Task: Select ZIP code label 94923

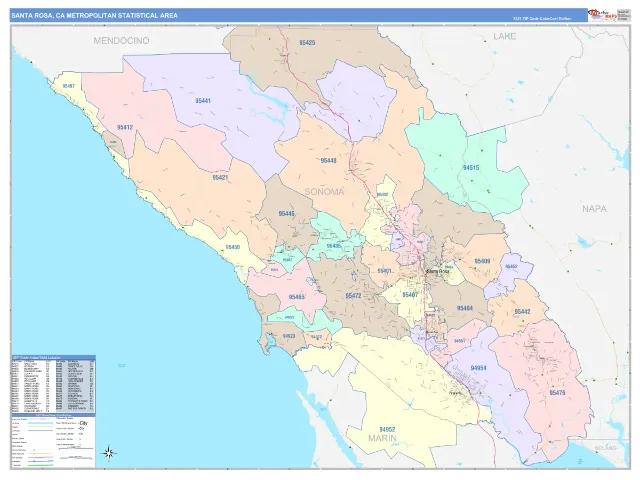Action: tap(289, 336)
